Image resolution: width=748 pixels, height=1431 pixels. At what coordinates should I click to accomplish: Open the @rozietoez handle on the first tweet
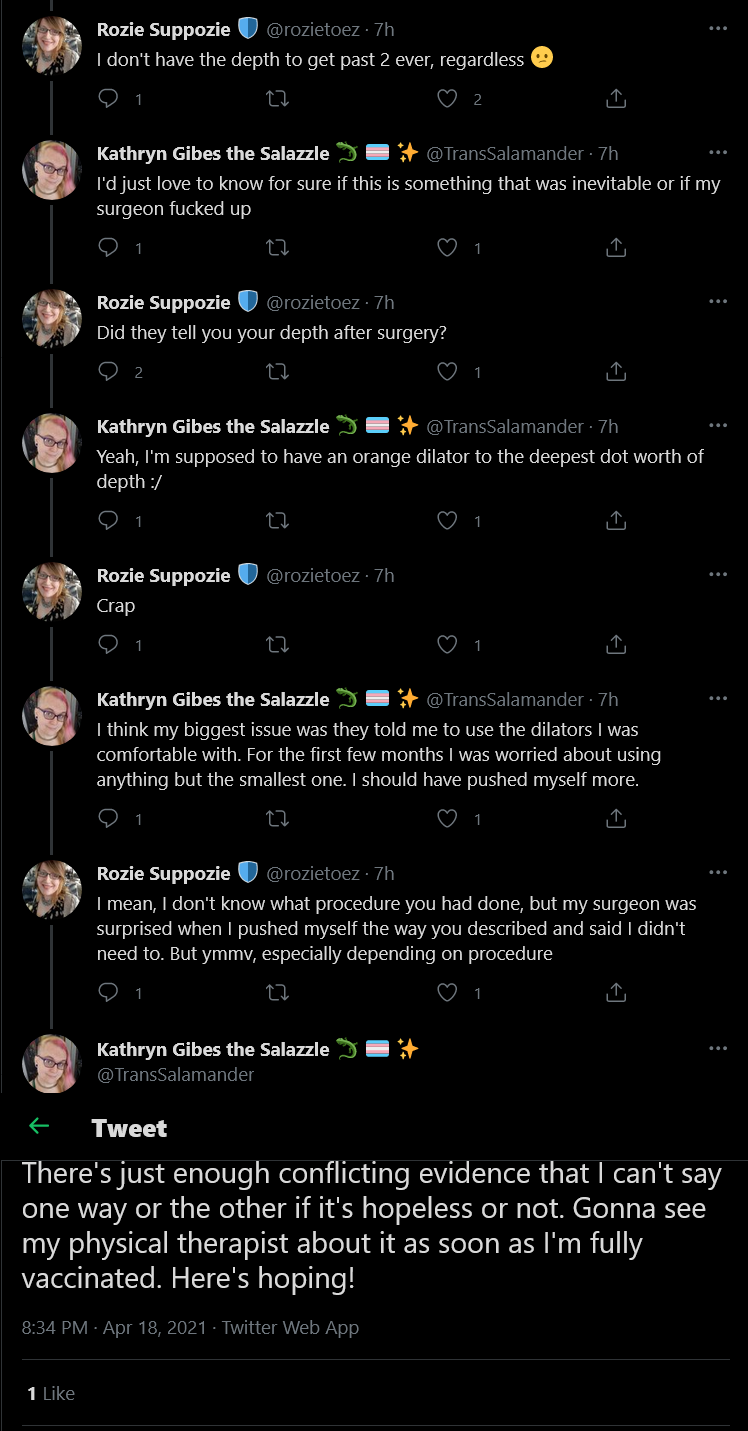click(x=313, y=30)
